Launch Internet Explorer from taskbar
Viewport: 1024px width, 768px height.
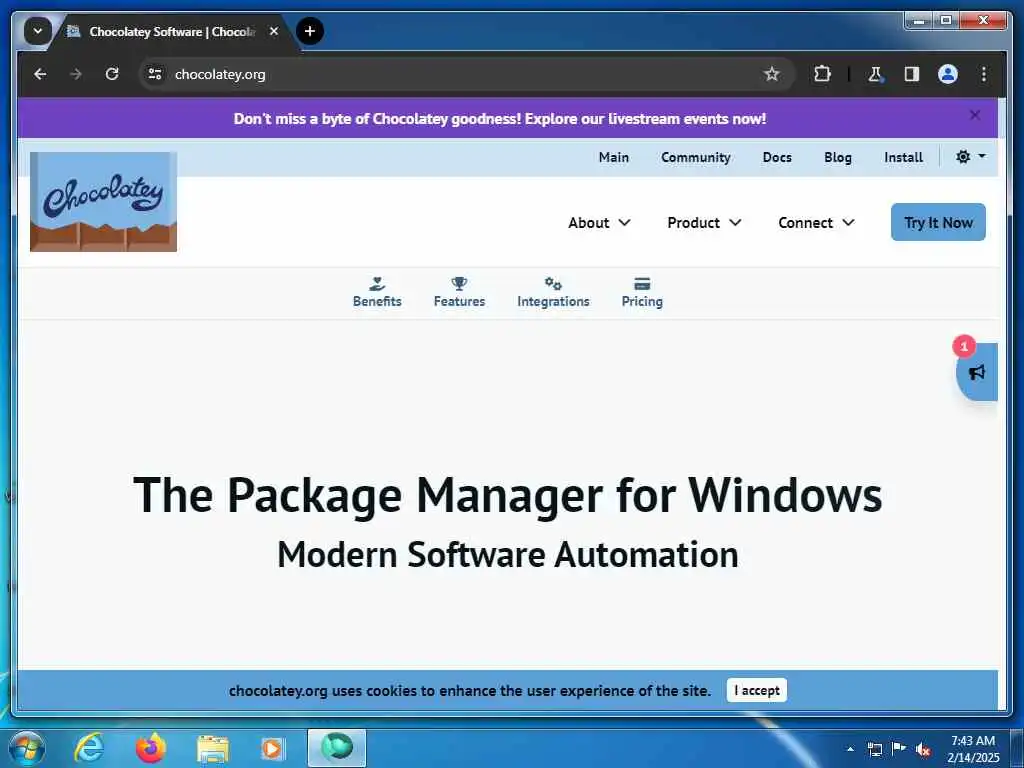(x=89, y=748)
